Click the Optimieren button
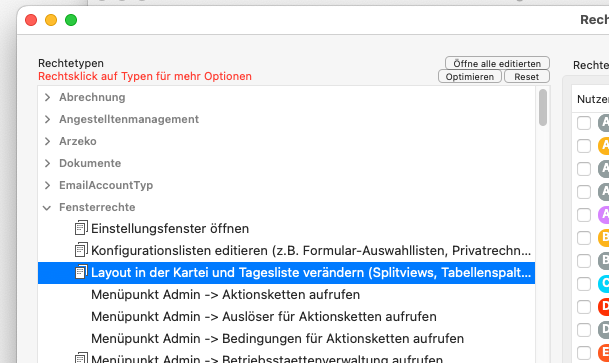609x363 pixels. 470,76
